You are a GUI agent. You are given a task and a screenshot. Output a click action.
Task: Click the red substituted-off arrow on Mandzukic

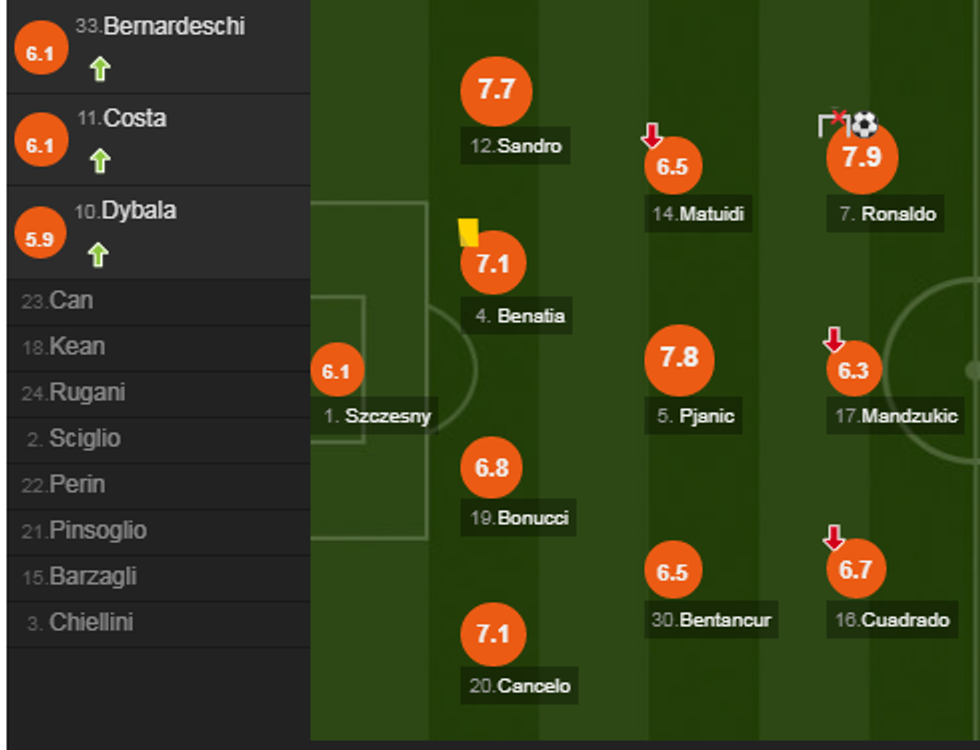[833, 340]
